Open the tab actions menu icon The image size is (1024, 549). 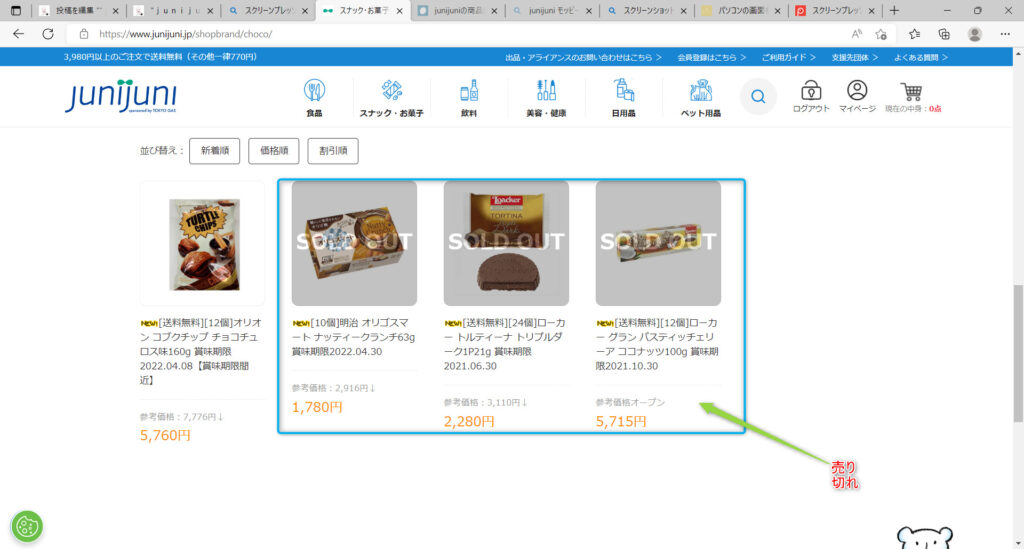point(16,10)
